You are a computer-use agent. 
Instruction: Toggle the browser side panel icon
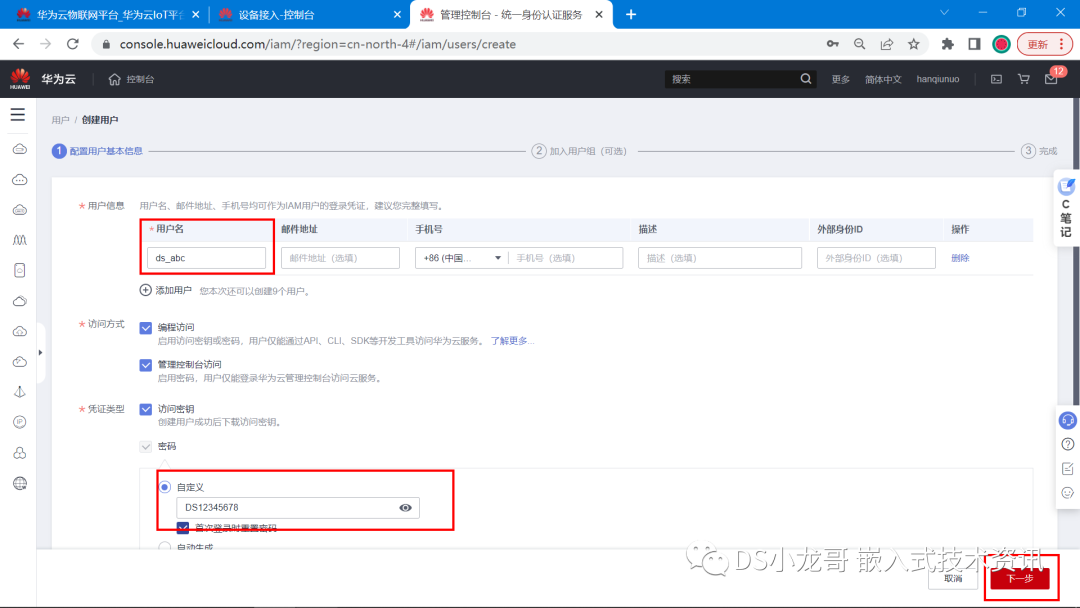click(974, 44)
